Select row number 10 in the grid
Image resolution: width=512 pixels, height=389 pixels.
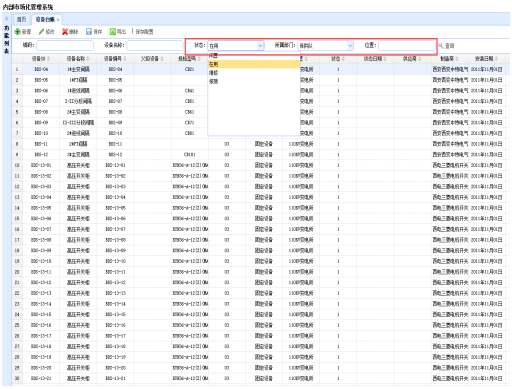[17, 165]
